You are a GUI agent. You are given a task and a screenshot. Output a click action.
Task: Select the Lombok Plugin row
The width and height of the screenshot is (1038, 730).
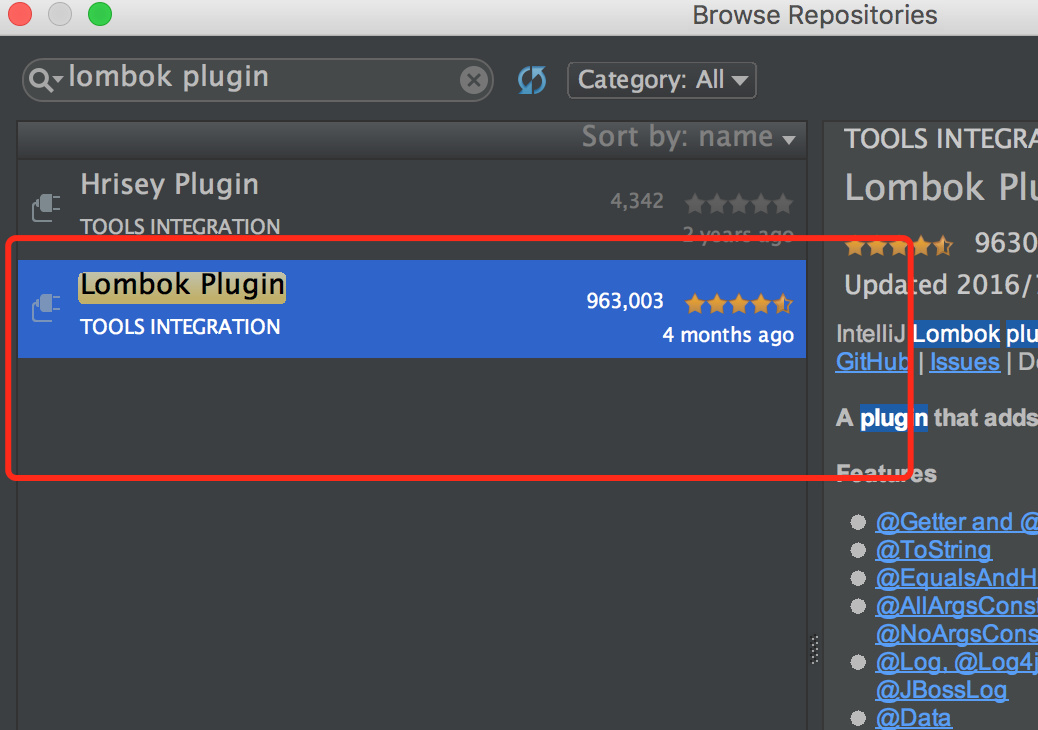click(412, 308)
